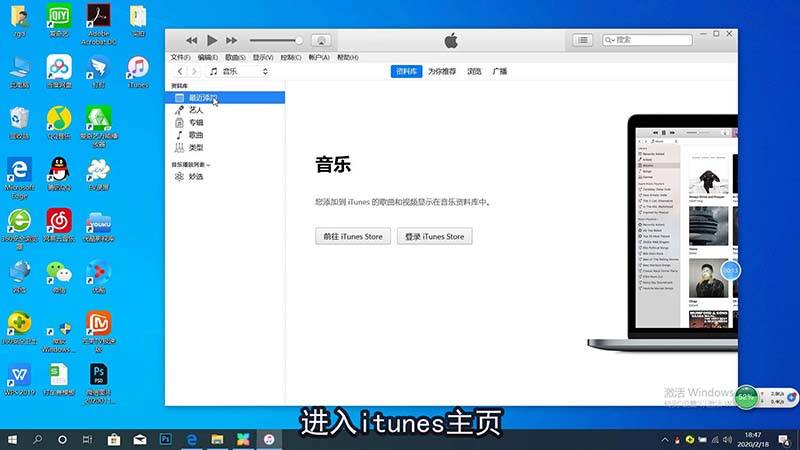This screenshot has height=450, width=800.
Task: Open the 文件(F) menu
Action: 180,58
